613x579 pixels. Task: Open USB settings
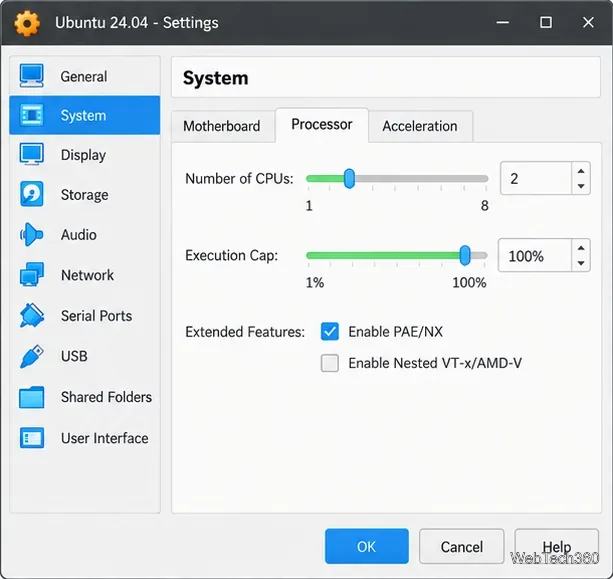coord(85,356)
